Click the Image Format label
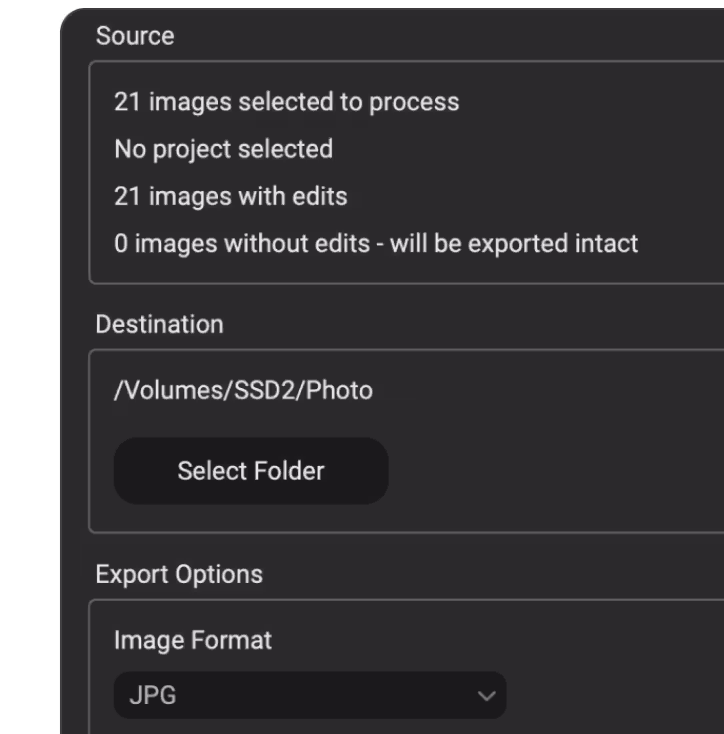 tap(193, 640)
